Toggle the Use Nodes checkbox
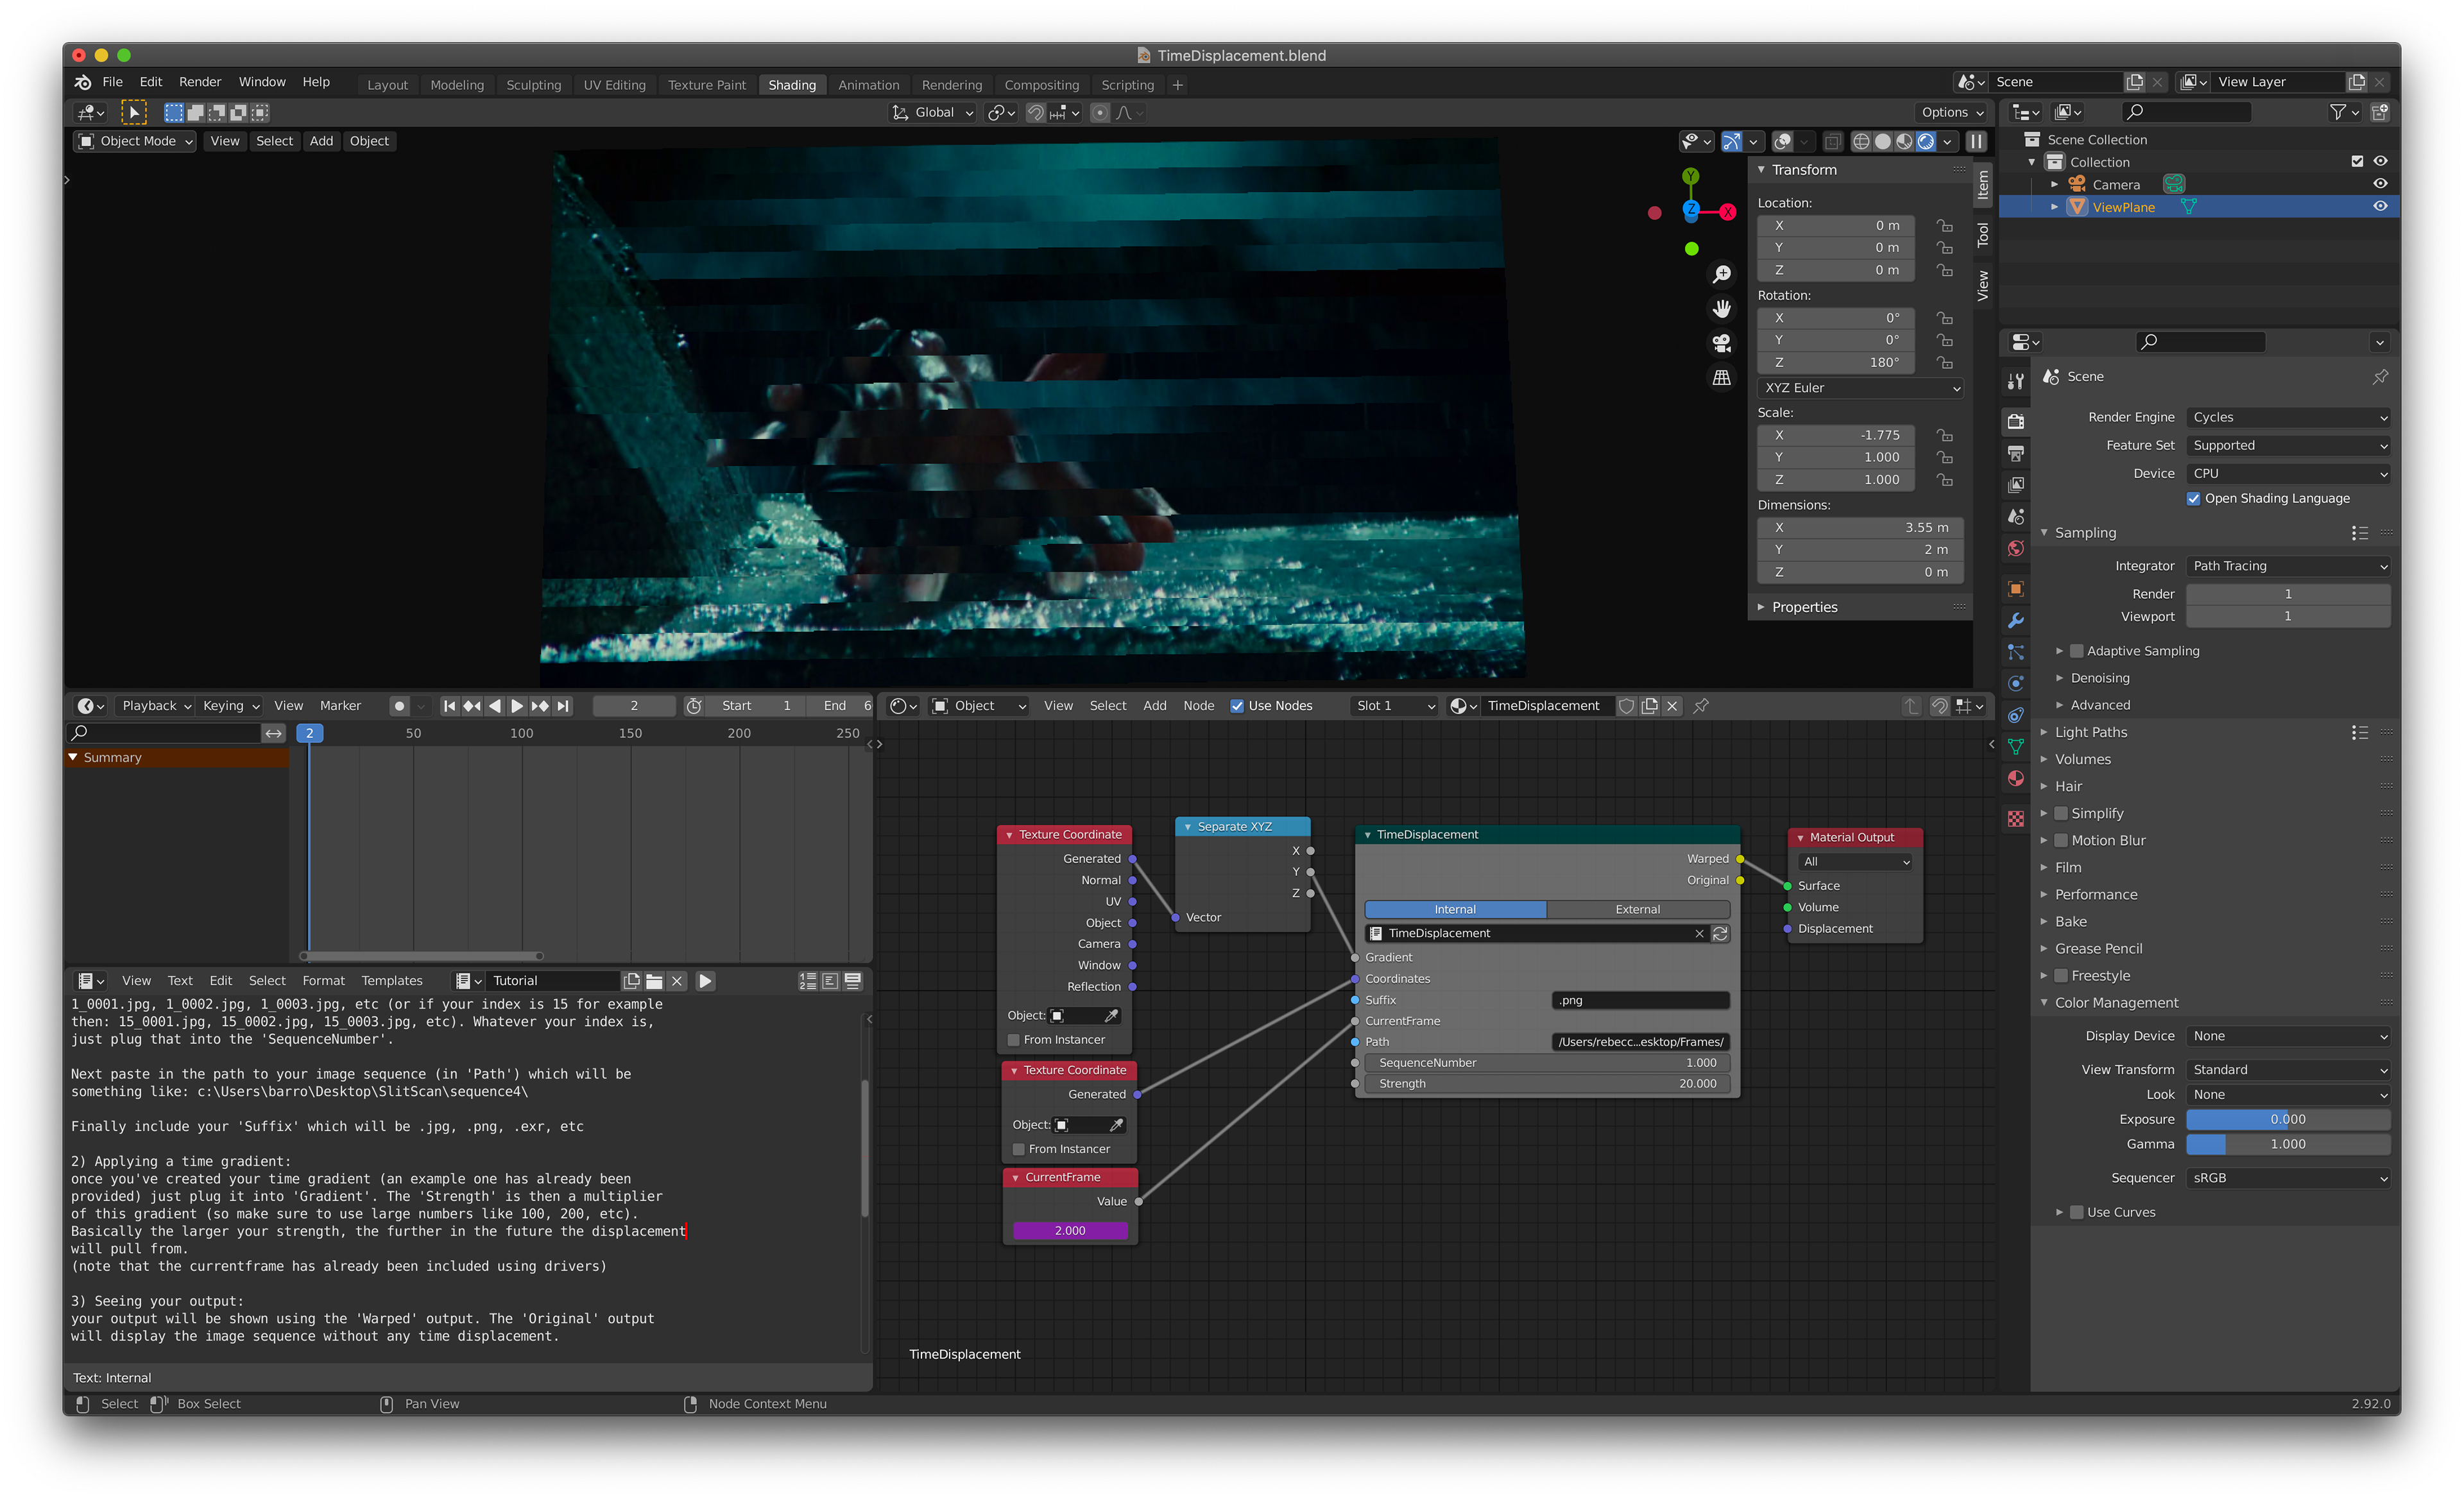Screen dimensions: 2464x1499 click(1237, 706)
